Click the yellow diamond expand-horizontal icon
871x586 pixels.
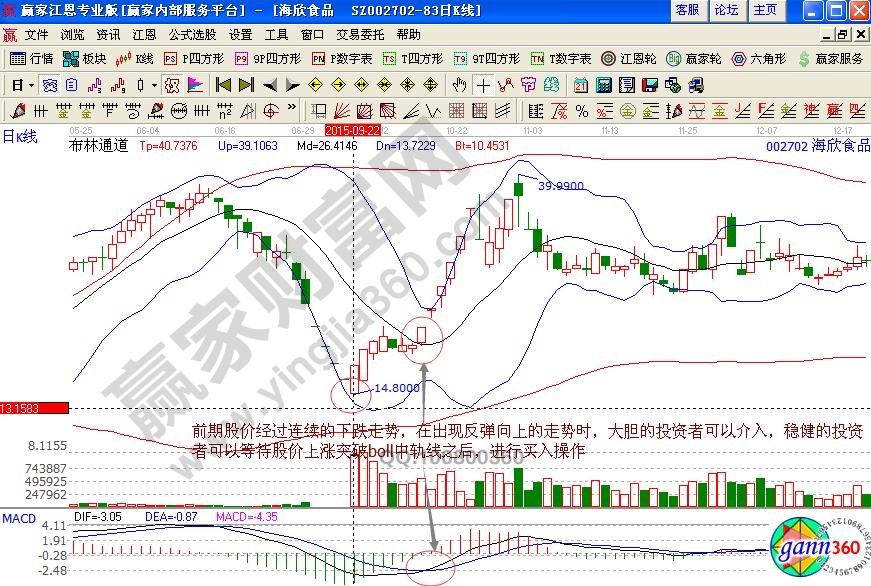pos(361,85)
